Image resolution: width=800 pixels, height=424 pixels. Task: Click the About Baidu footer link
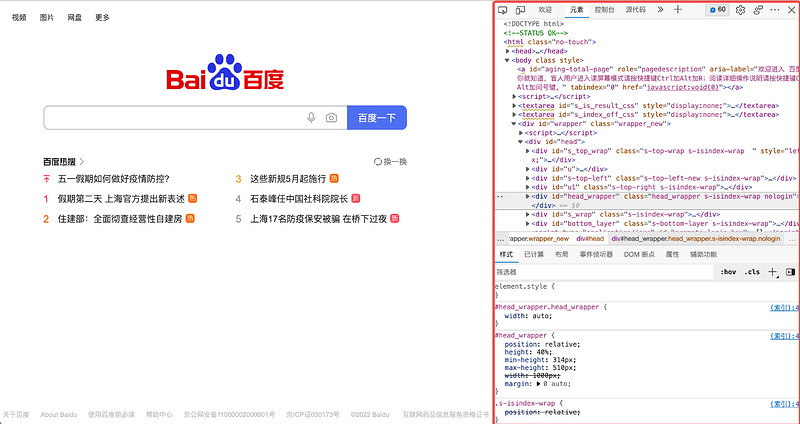(58, 414)
